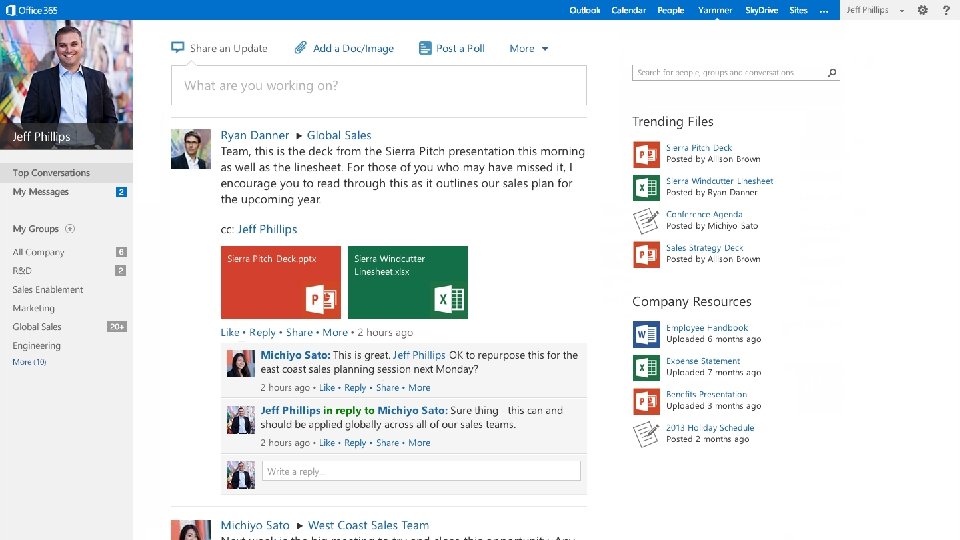Open Excel icon for Sierra Windcutter Linesheet in Trending Files
The height and width of the screenshot is (540, 960).
(646, 187)
